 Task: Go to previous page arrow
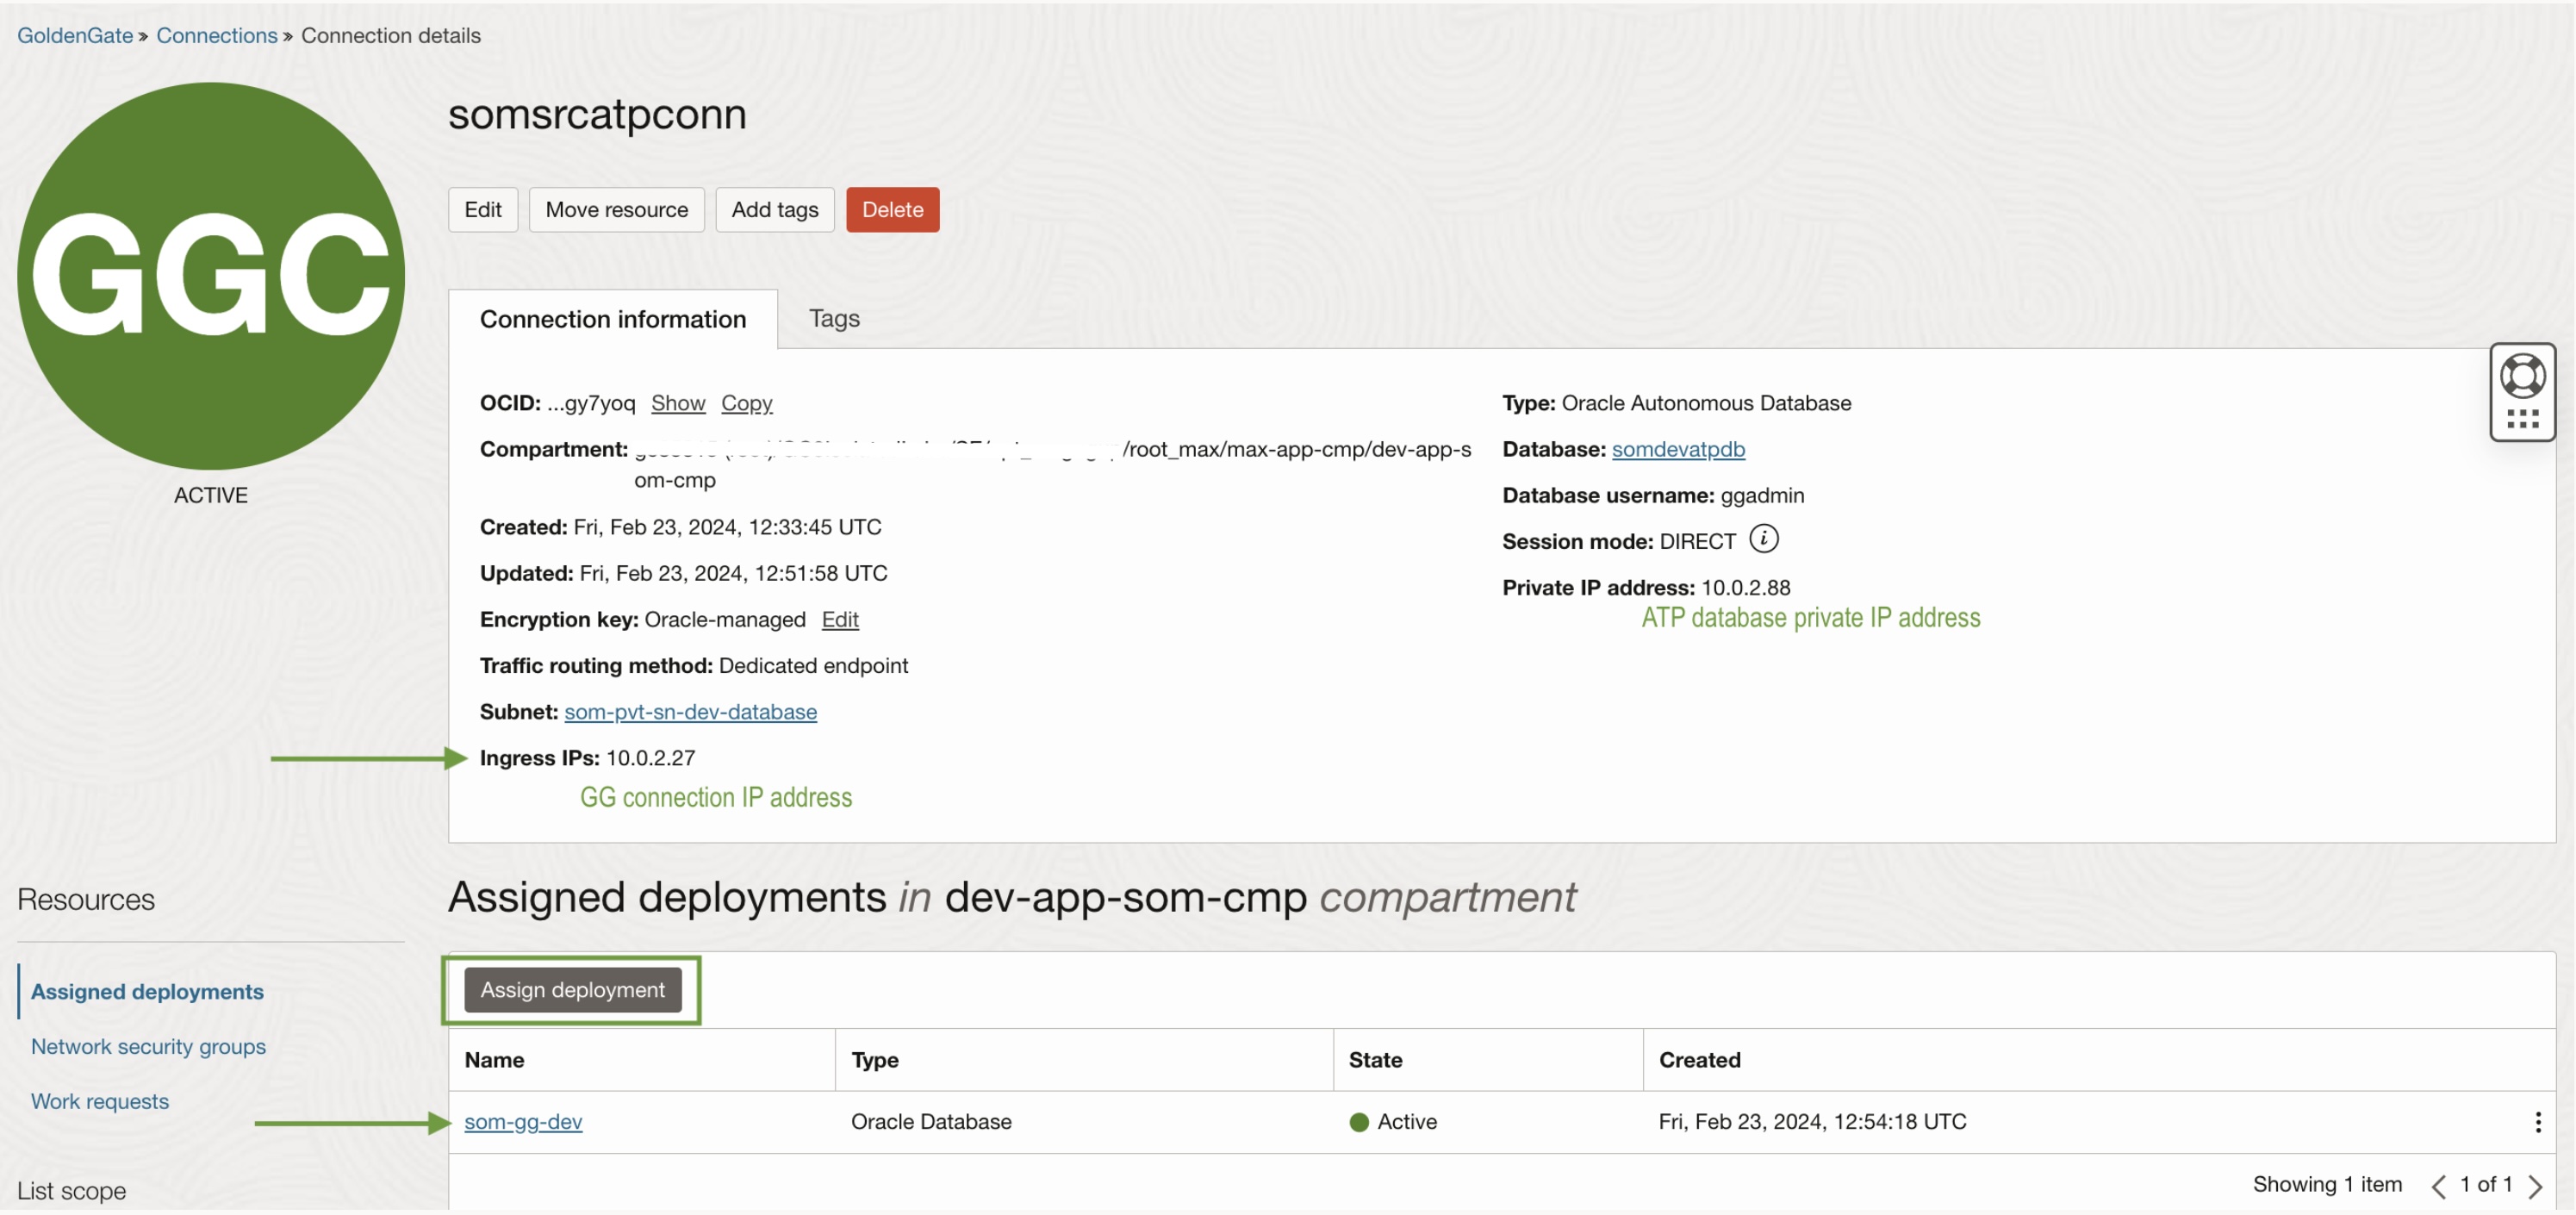pos(2438,1186)
